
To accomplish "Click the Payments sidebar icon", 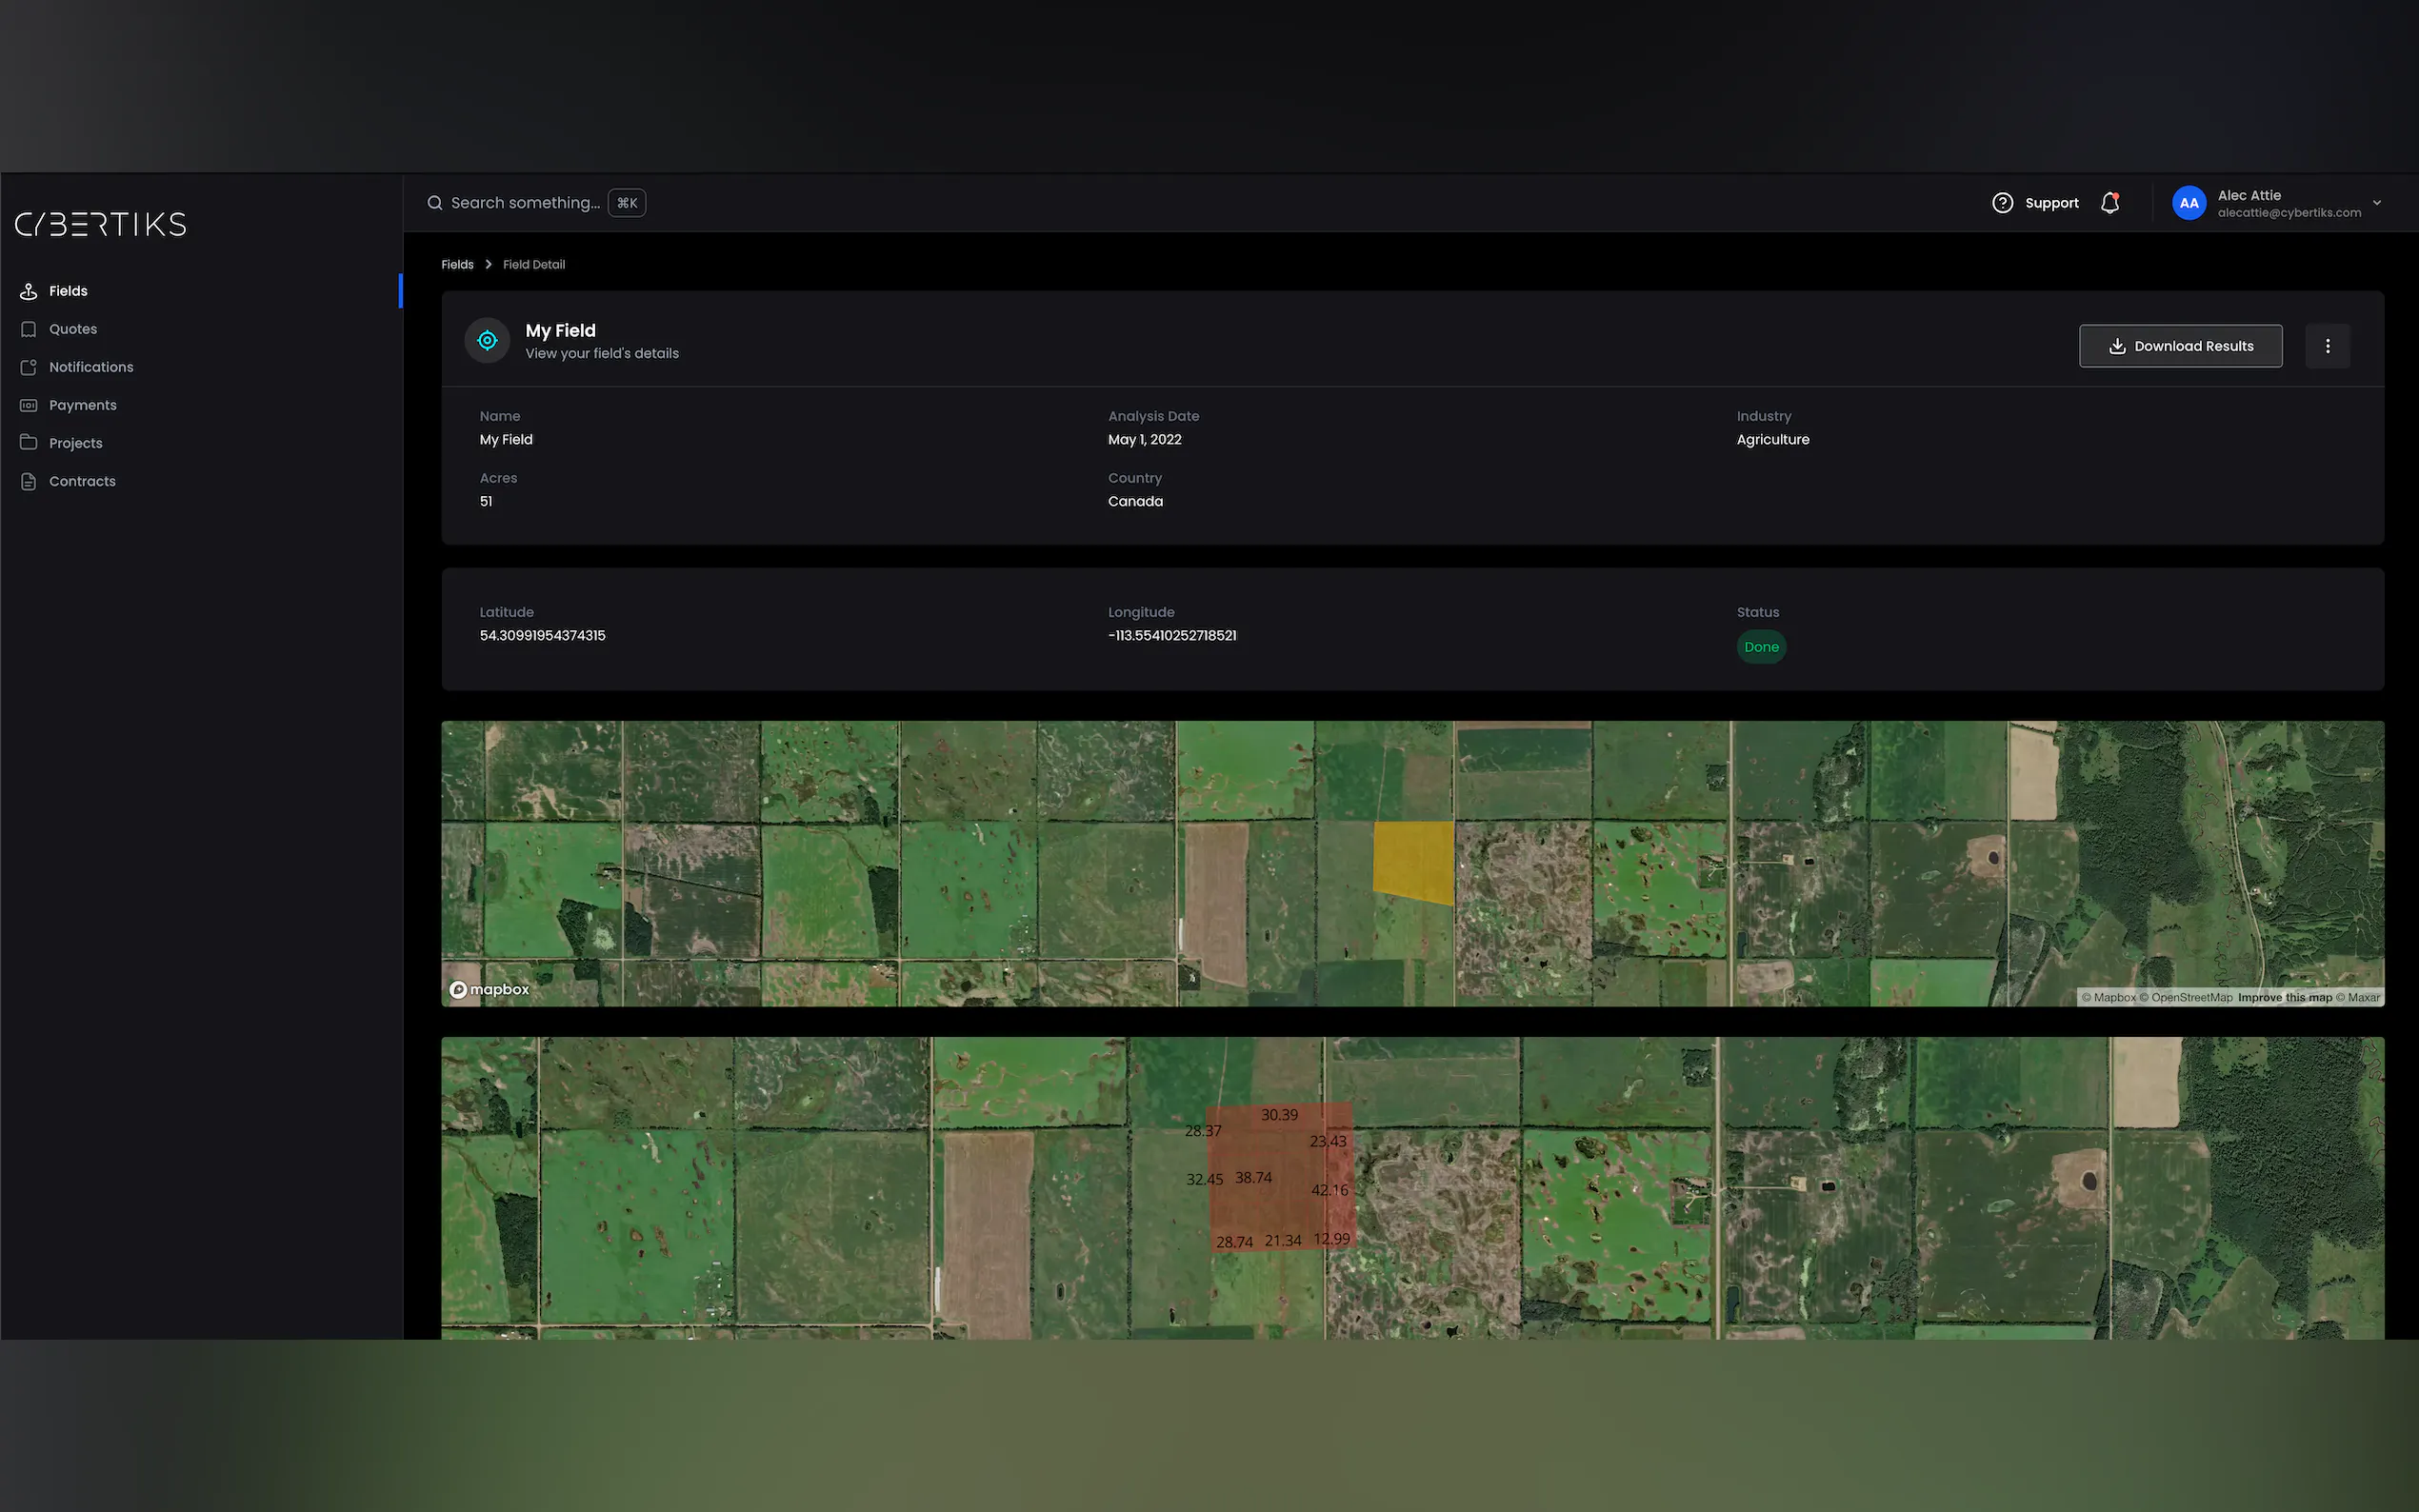I will tap(28, 405).
